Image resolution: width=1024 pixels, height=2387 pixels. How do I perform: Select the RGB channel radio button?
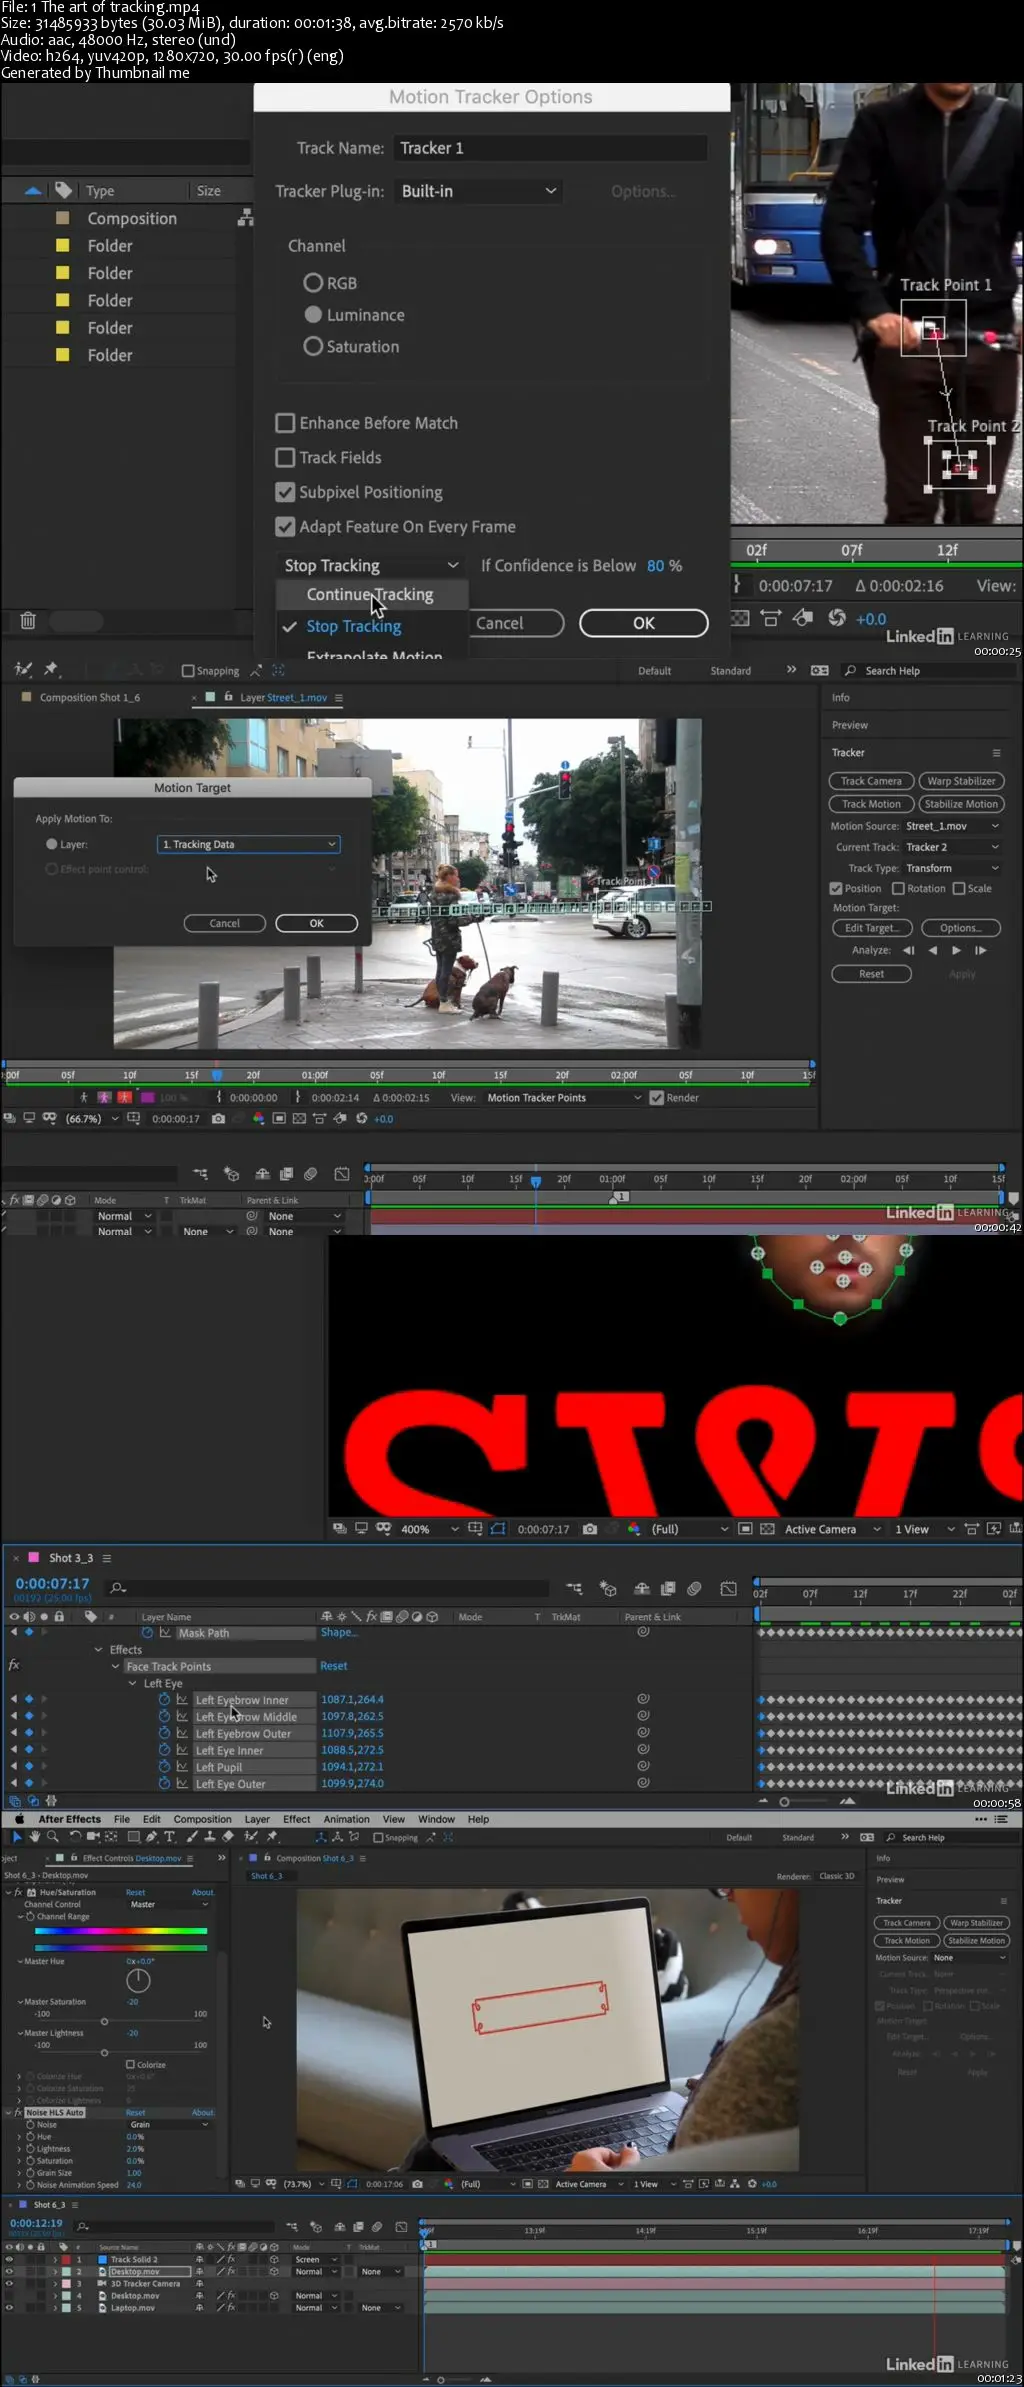pyautogui.click(x=313, y=283)
